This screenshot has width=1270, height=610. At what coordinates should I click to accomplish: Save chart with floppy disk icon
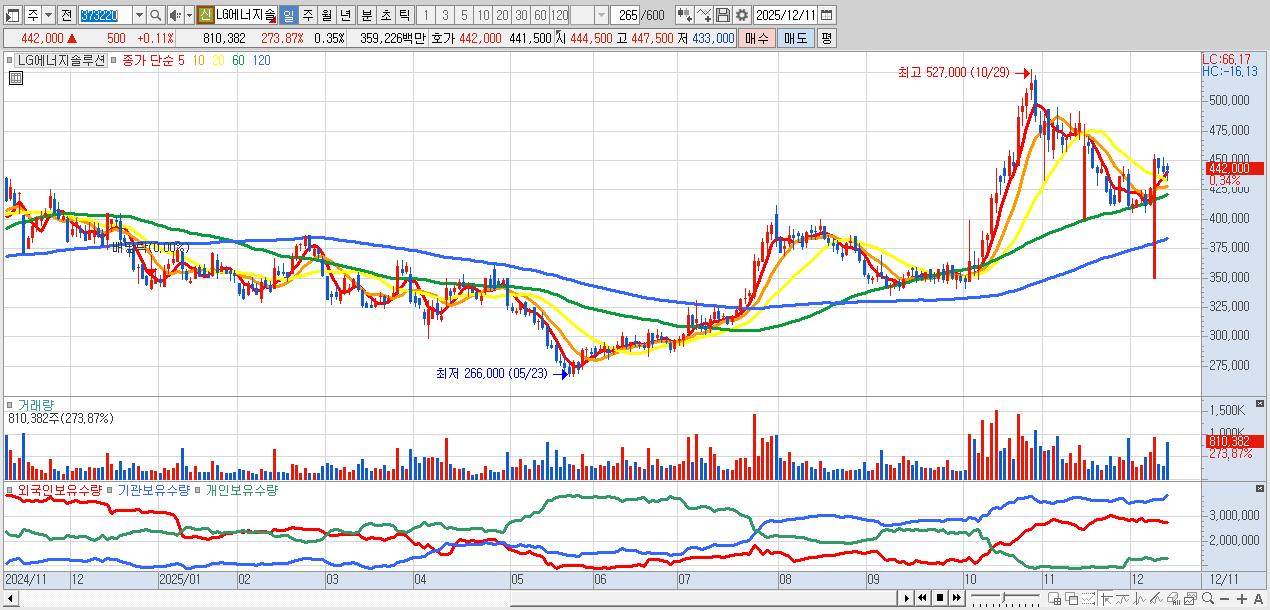[x=723, y=16]
